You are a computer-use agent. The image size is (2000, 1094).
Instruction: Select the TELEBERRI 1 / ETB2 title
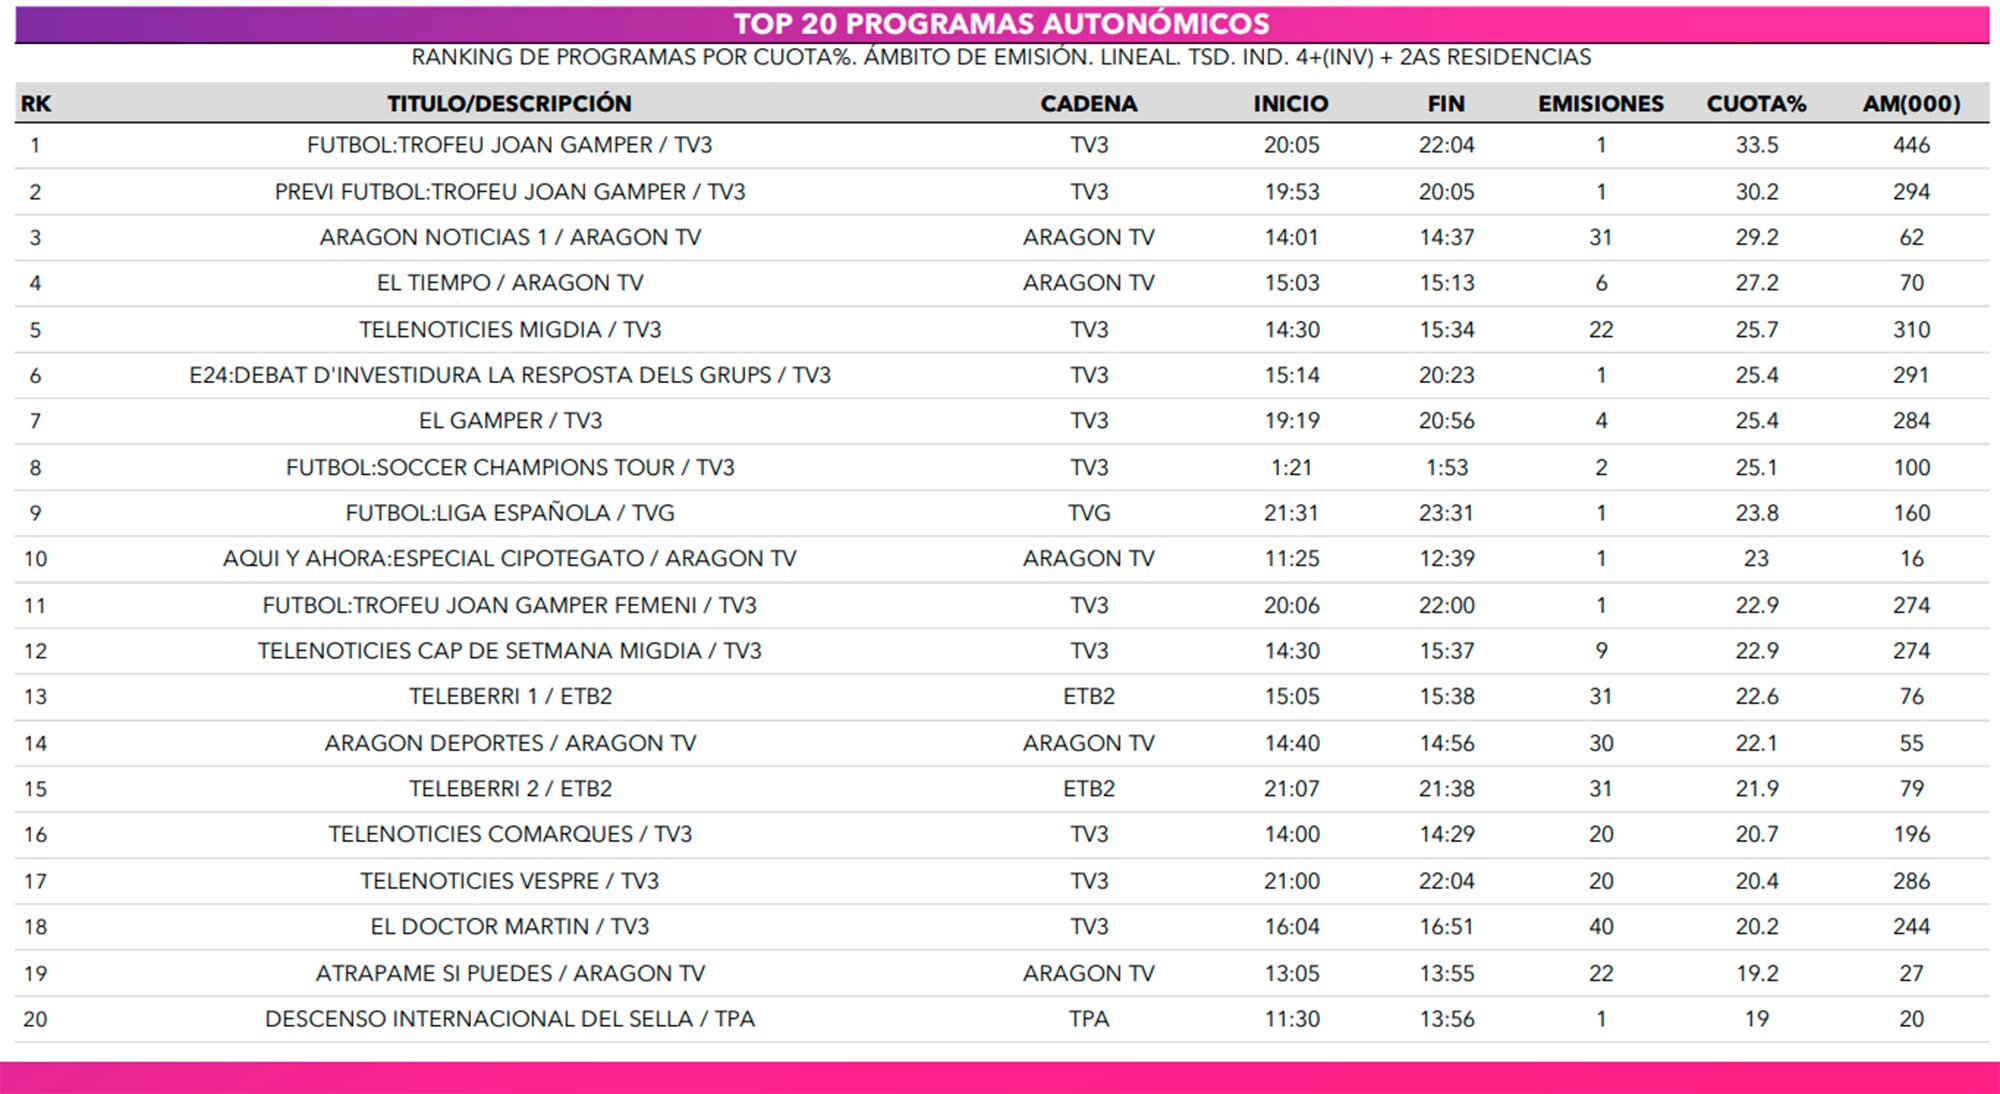coord(509,696)
